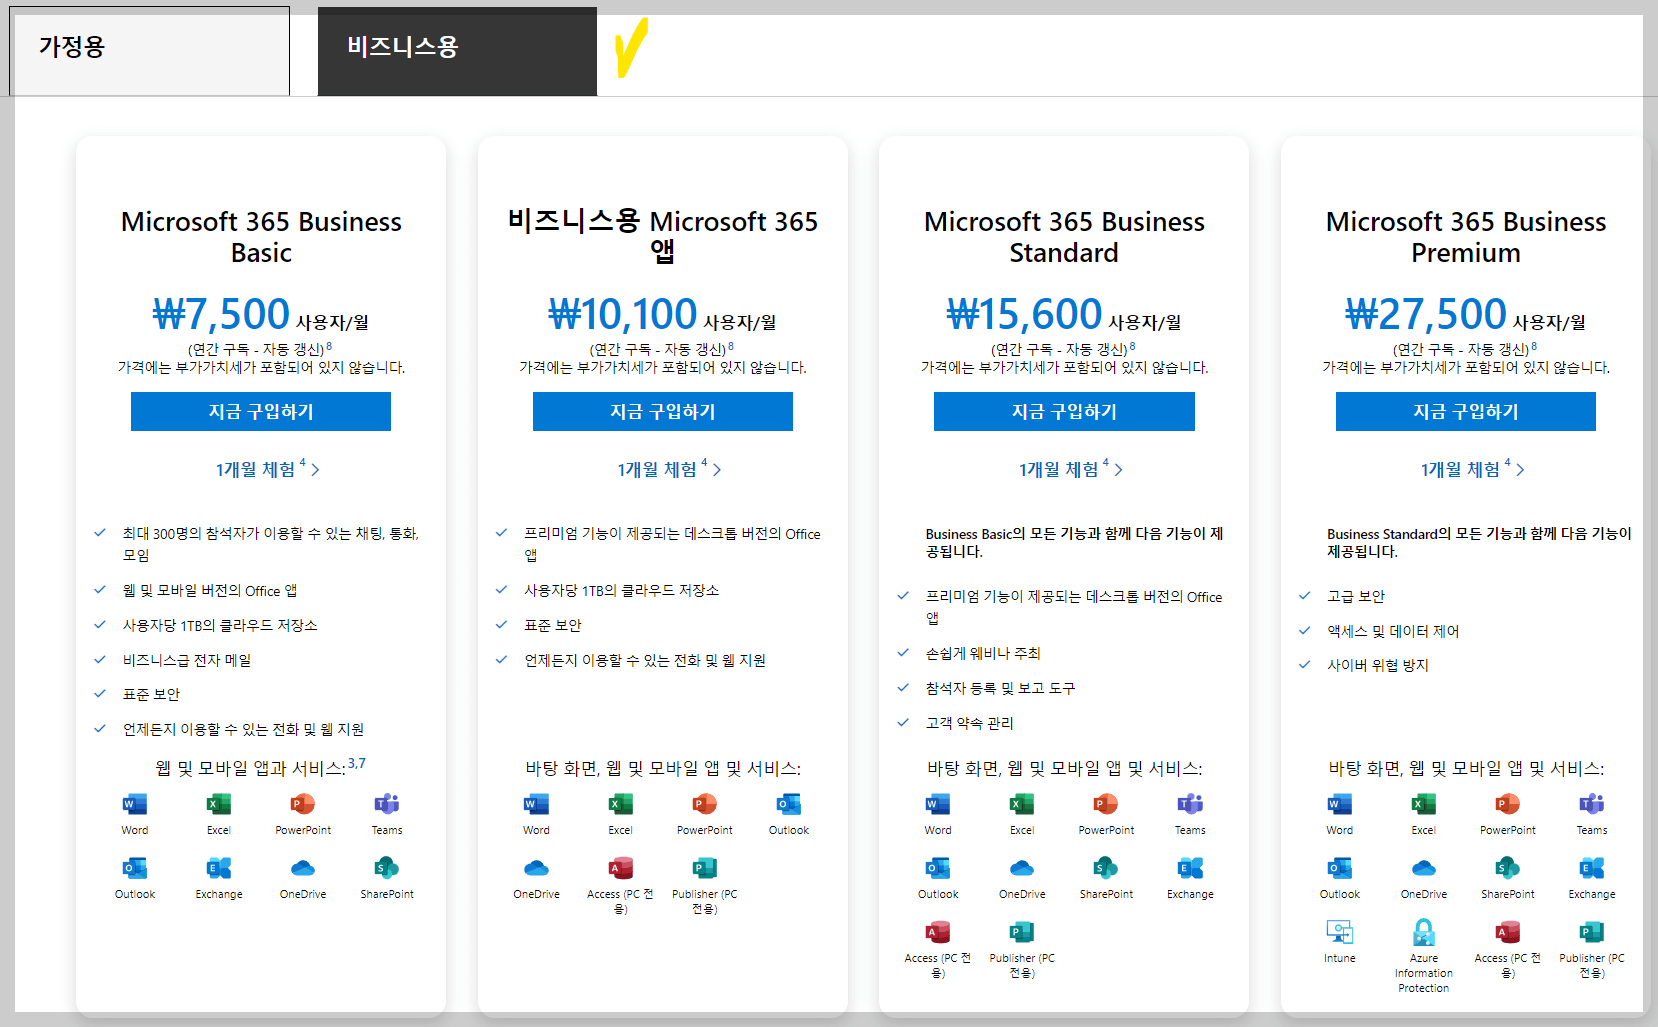The image size is (1658, 1027).
Task: Click the Publisher icon under Business Standard
Action: click(x=1021, y=935)
